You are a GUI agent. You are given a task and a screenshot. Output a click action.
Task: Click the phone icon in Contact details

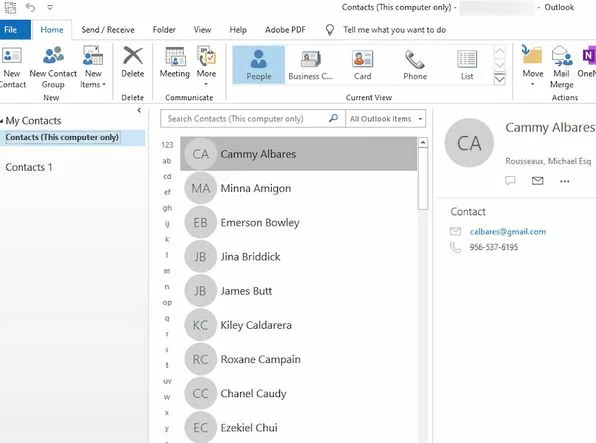(x=455, y=248)
